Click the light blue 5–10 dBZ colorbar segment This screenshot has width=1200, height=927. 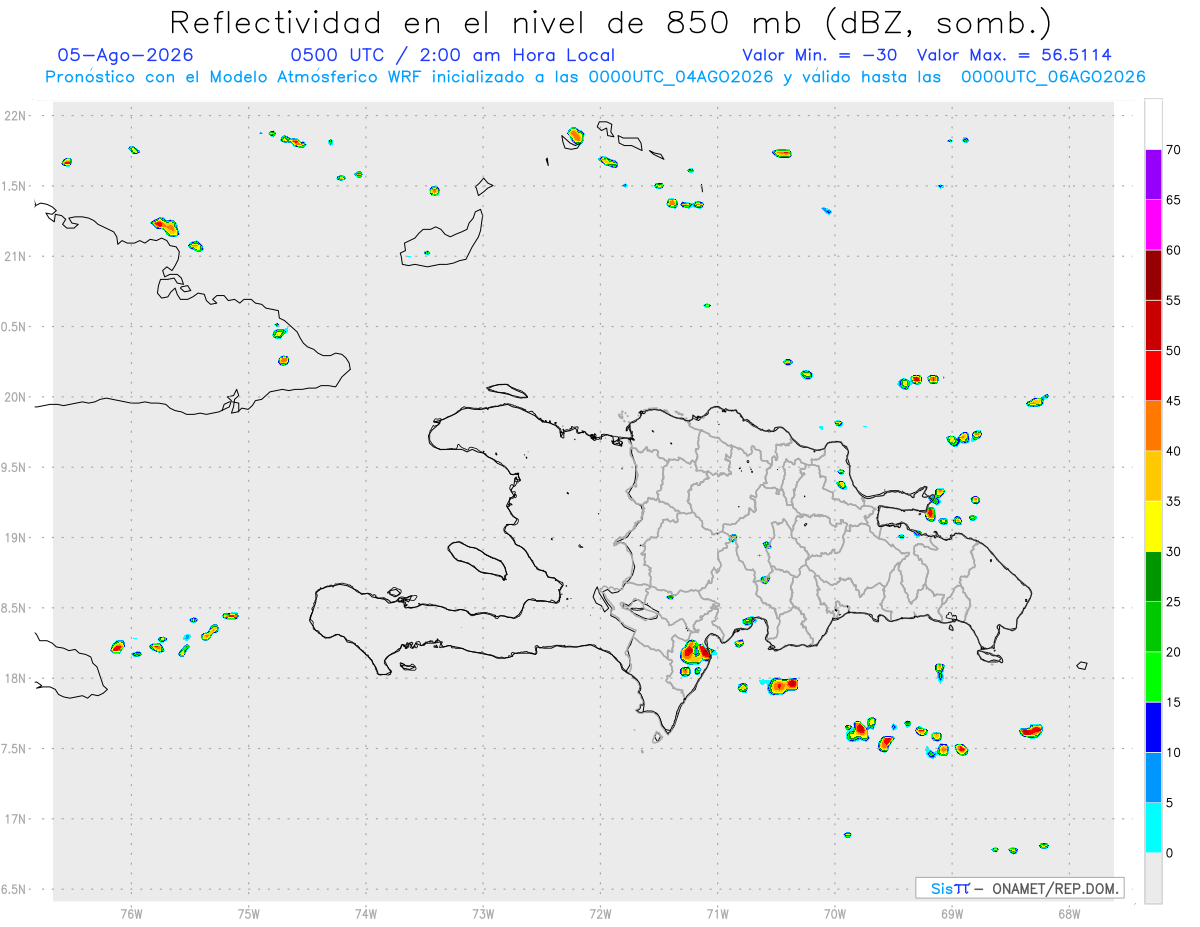coord(1153,778)
